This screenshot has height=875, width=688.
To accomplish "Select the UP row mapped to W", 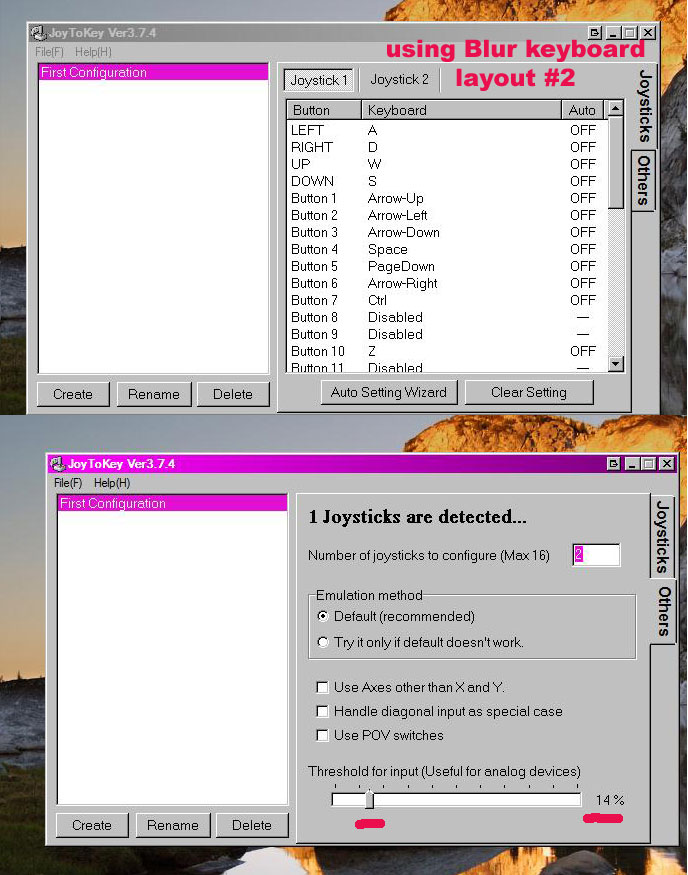I will [446, 164].
